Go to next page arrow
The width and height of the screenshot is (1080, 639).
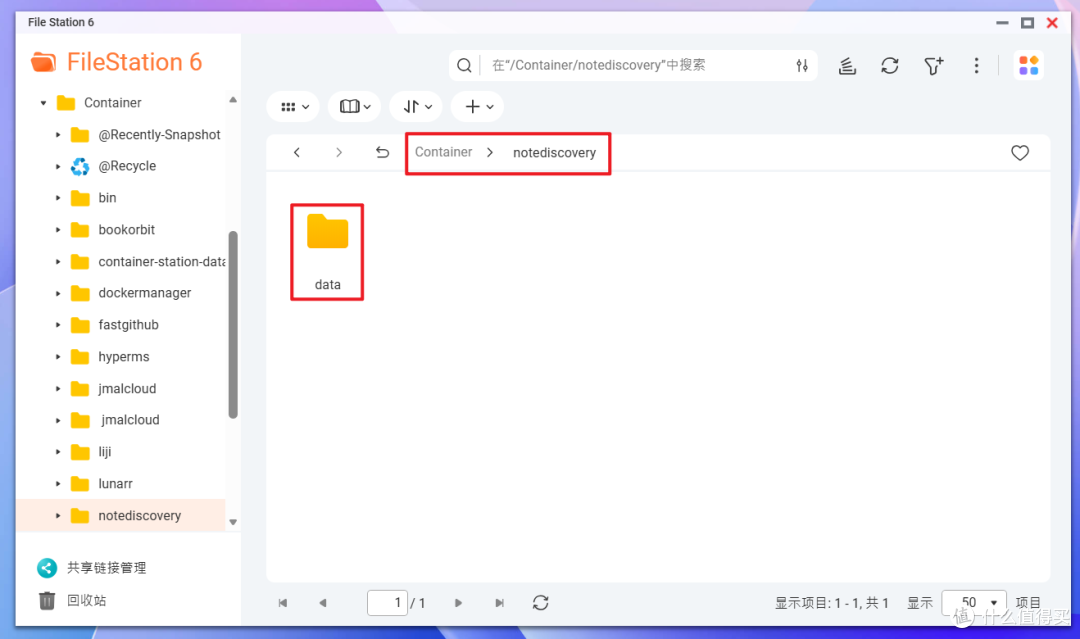tap(458, 603)
